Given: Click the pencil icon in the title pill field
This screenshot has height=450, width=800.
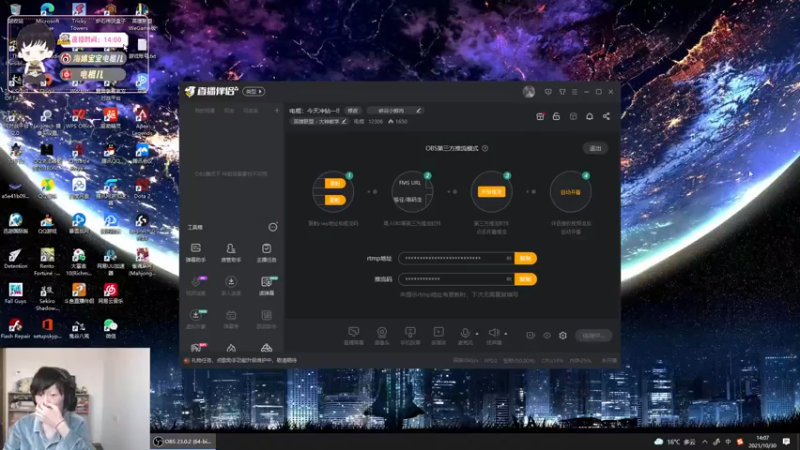Looking at the screenshot, I should coord(418,110).
